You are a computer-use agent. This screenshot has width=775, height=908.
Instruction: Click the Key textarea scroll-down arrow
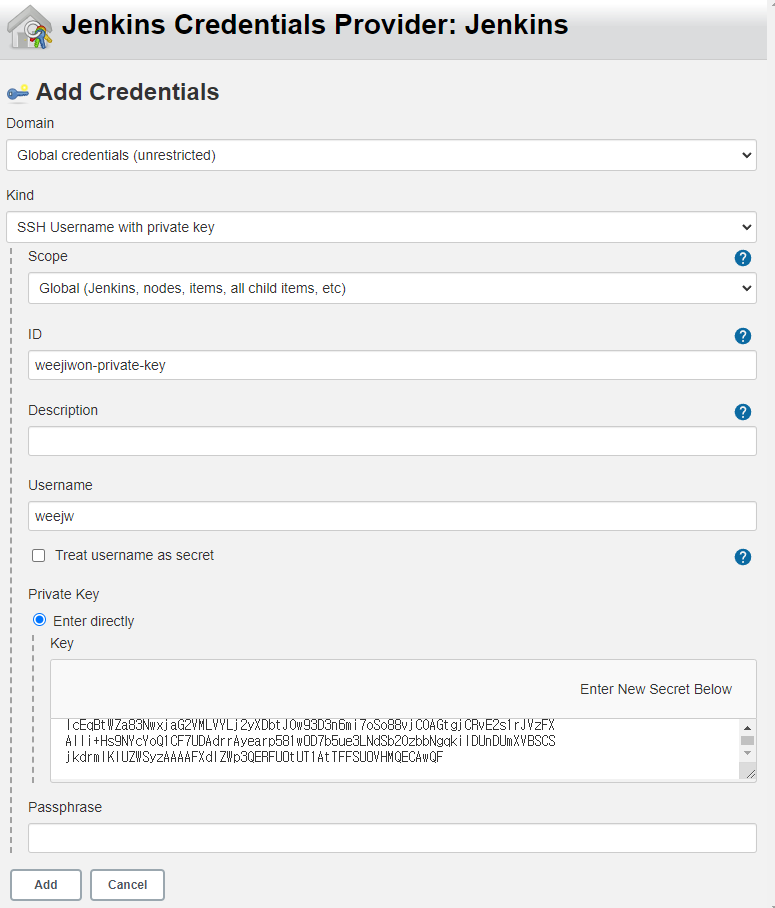point(747,753)
